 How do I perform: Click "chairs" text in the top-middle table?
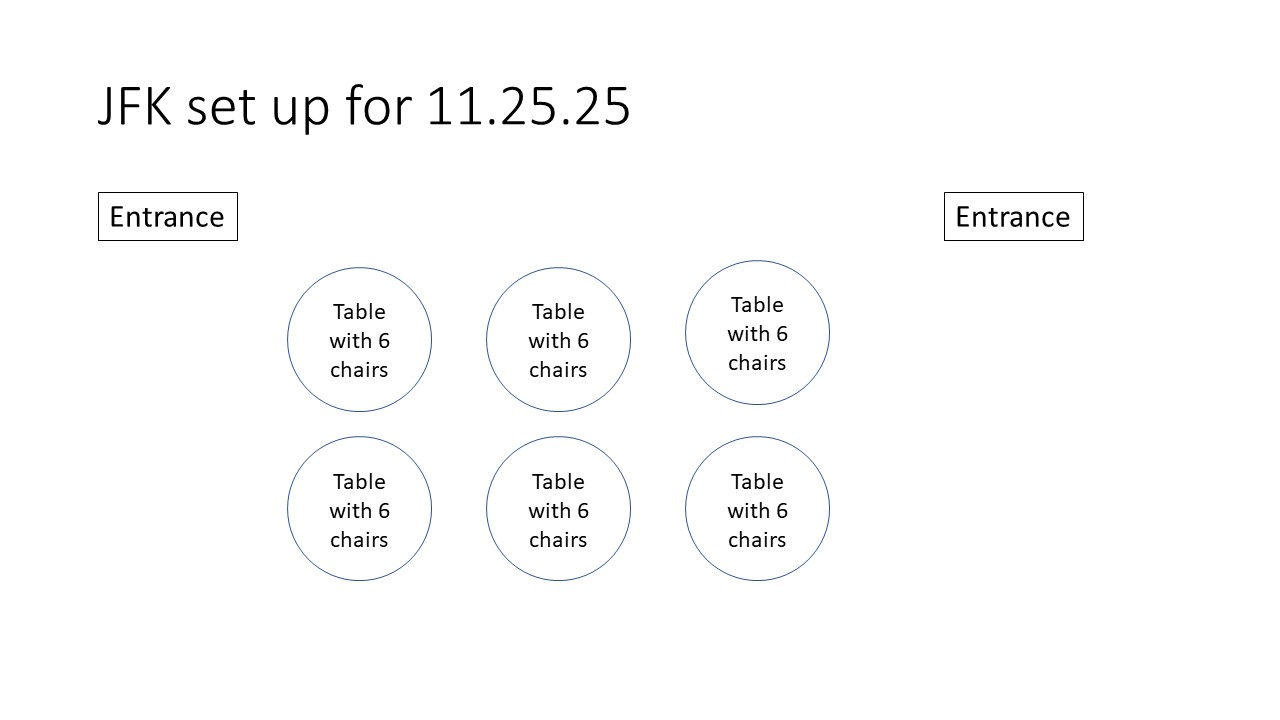click(558, 370)
